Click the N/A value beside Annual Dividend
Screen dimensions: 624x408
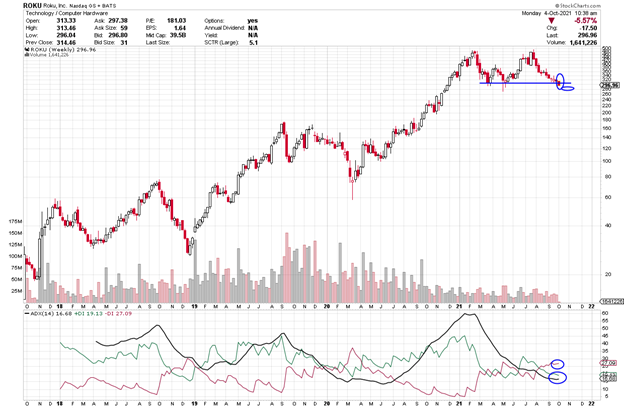(253, 28)
